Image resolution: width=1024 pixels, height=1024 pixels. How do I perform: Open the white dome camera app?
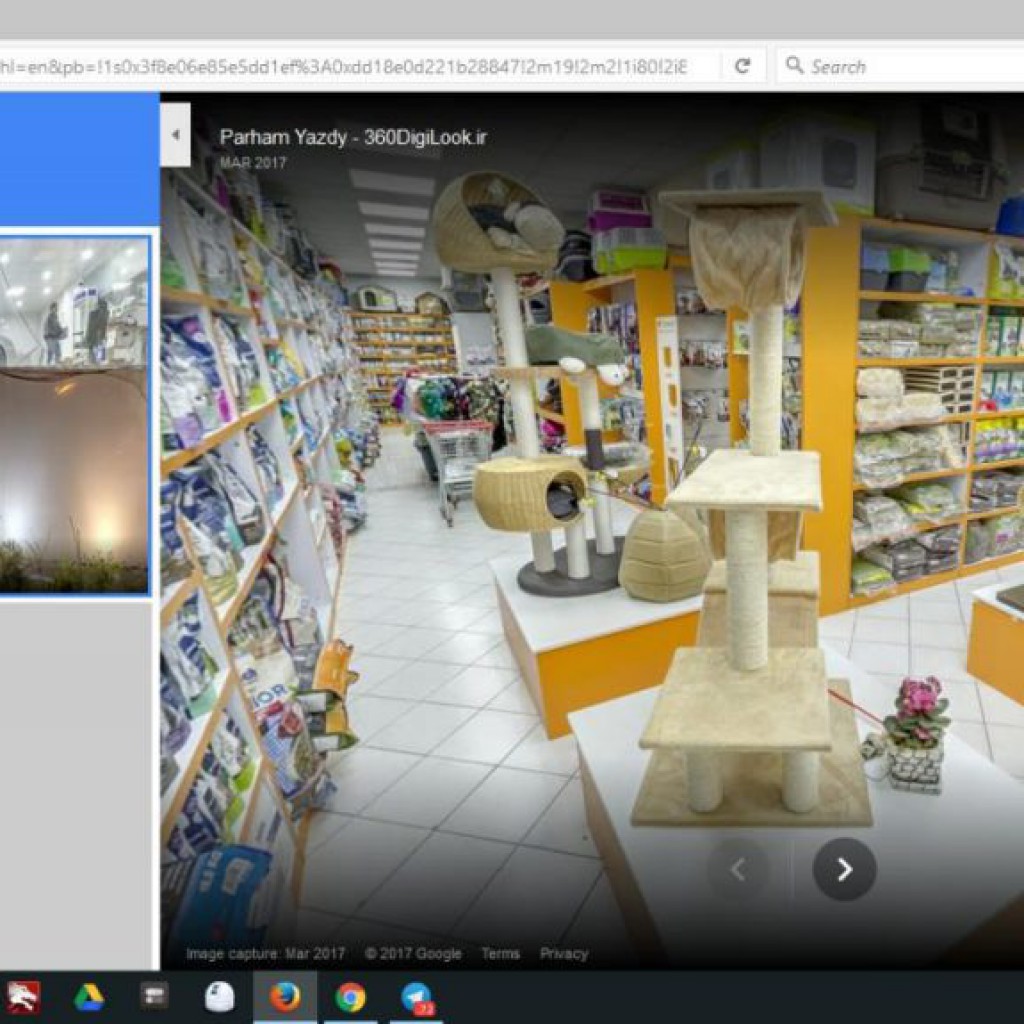pos(220,997)
